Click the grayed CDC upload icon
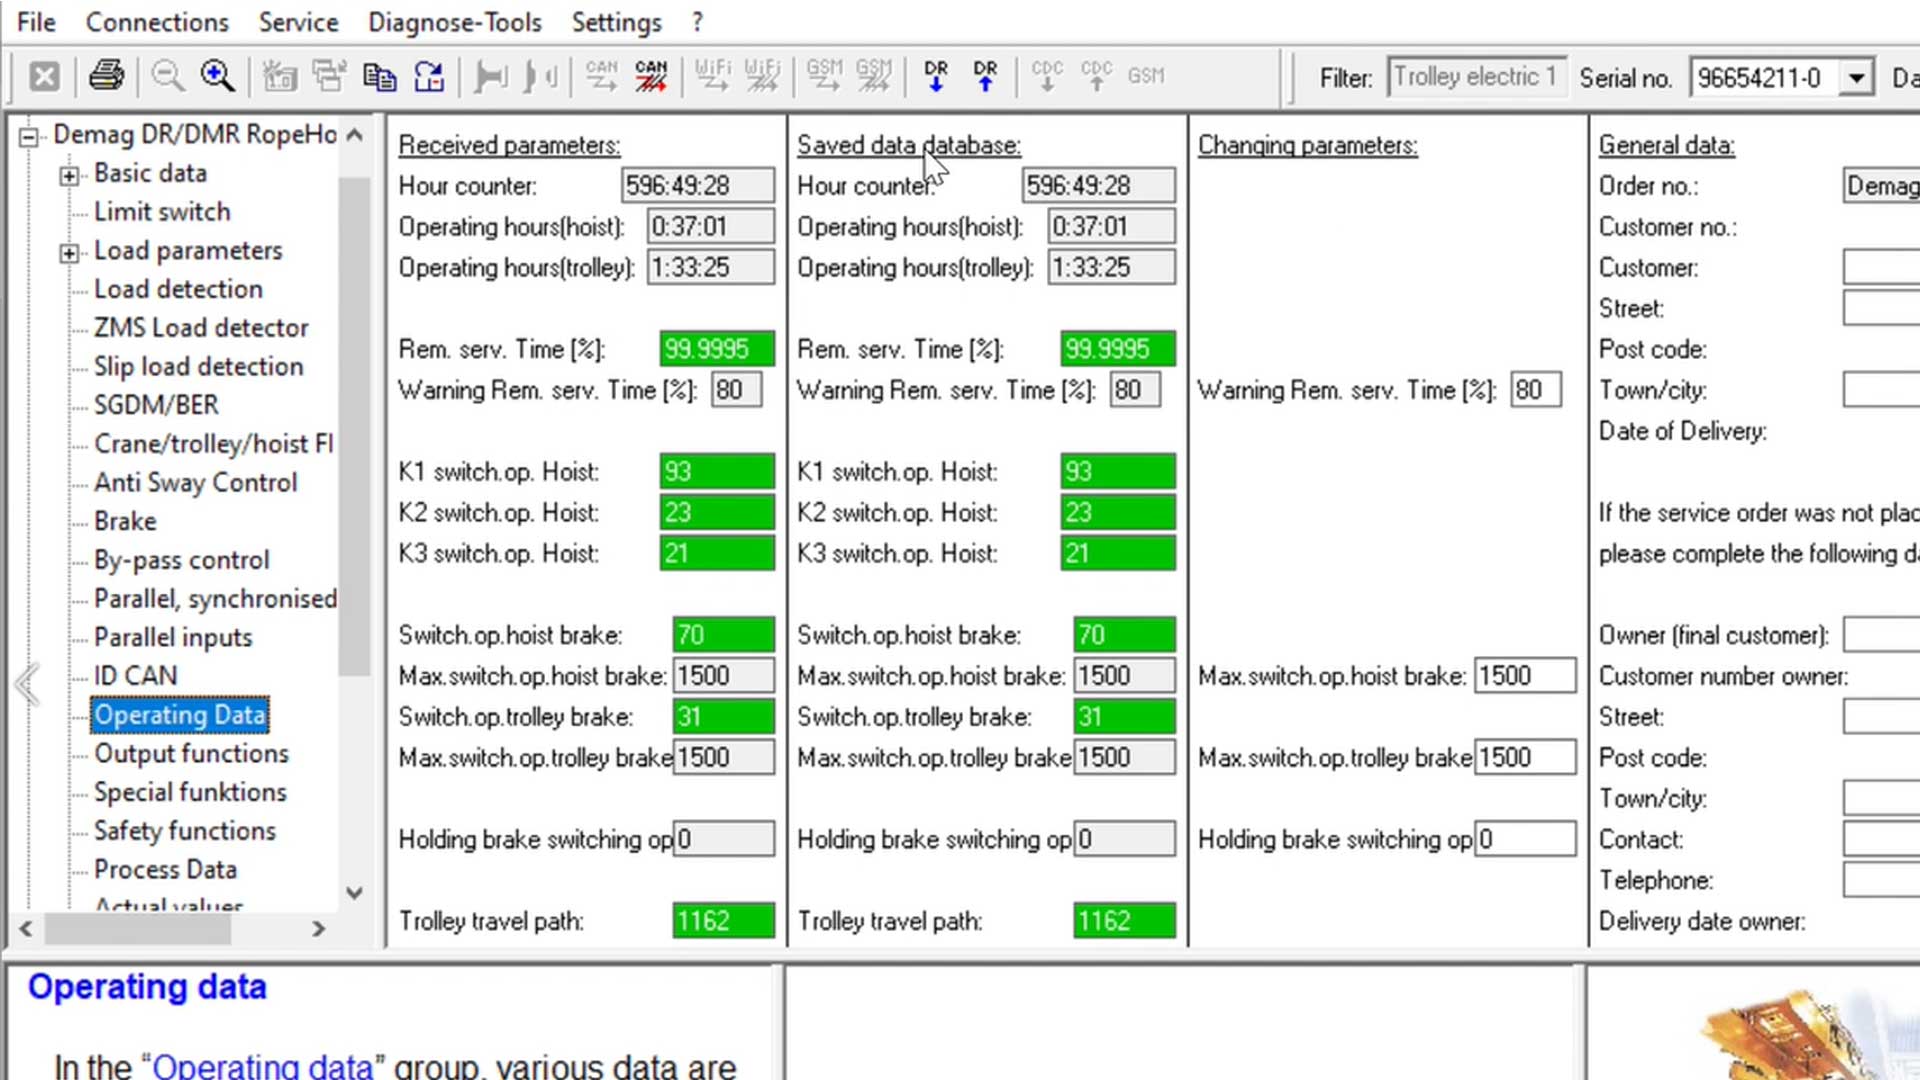Screen dimensions: 1920x1080 pyautogui.click(x=1097, y=76)
